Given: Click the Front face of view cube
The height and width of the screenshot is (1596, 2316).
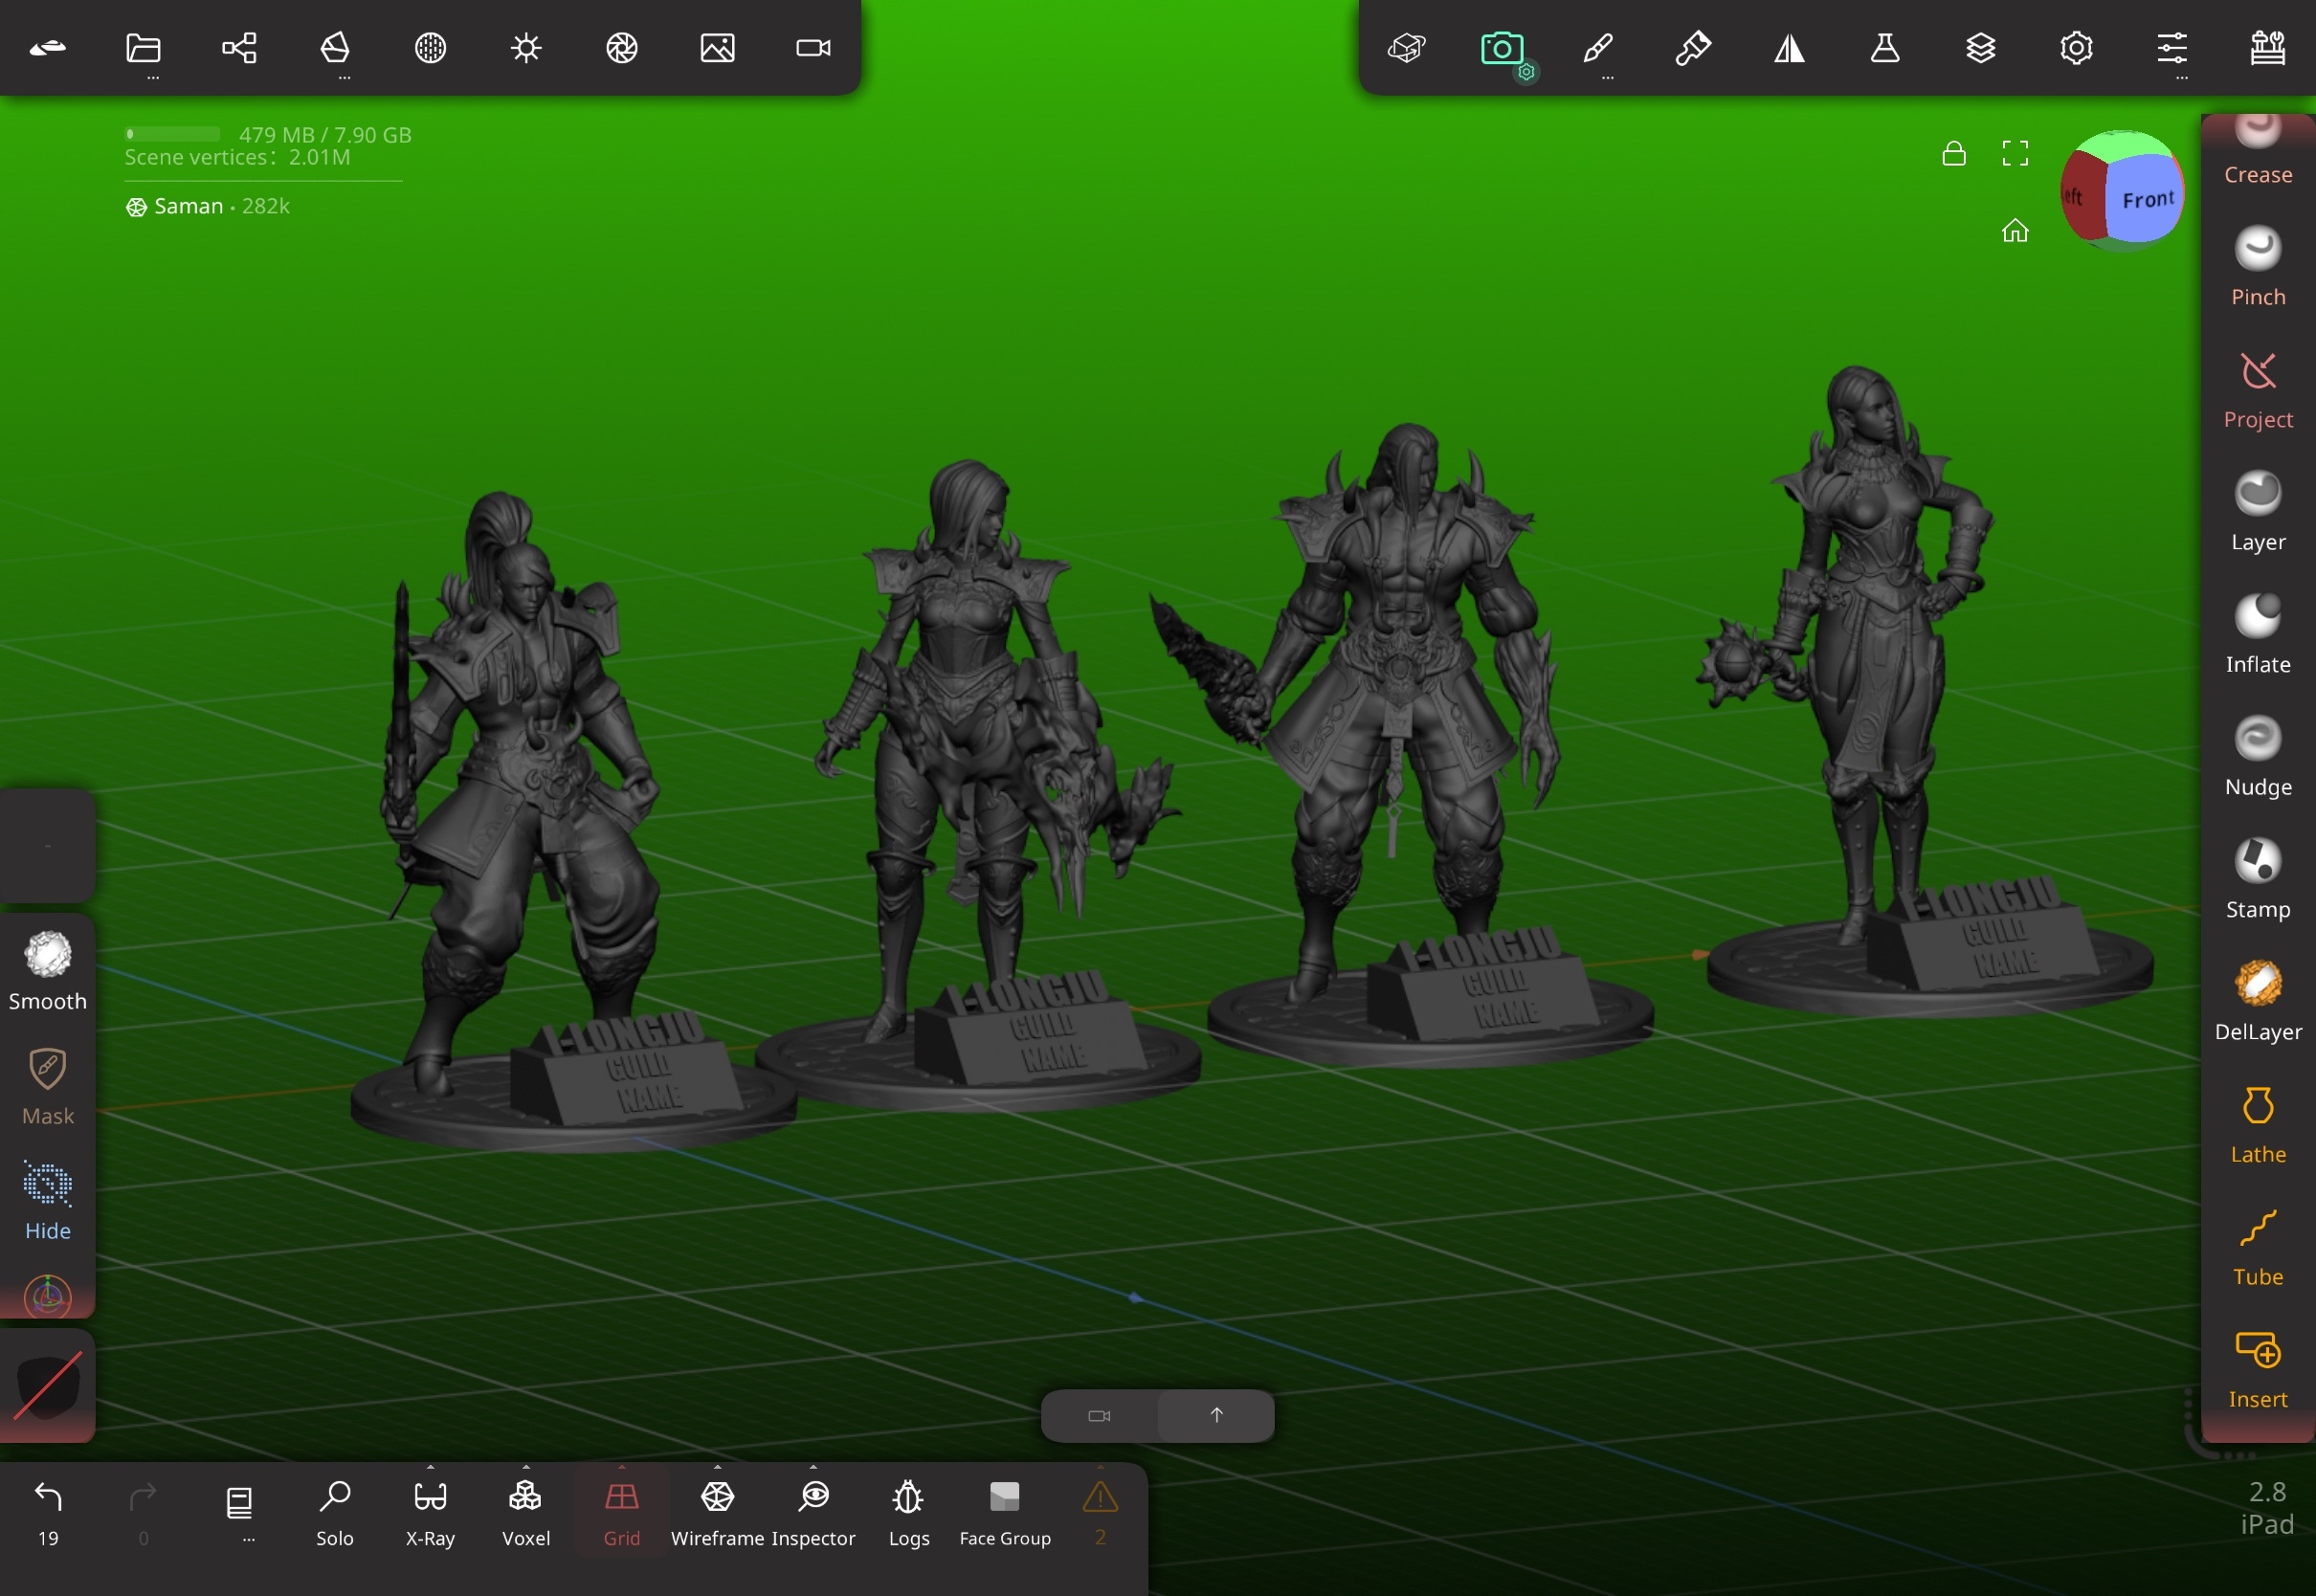Looking at the screenshot, I should 2145,200.
